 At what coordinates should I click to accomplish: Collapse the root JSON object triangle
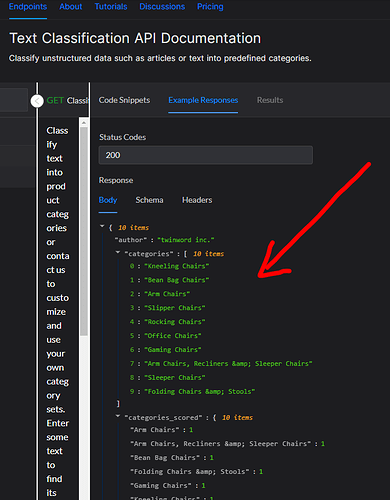(x=102, y=226)
